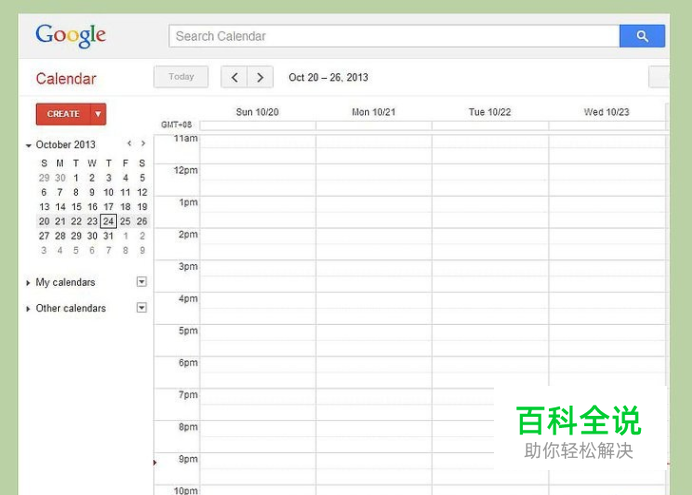The image size is (692, 495).
Task: Select October 20 in mini calendar
Action: [44, 221]
